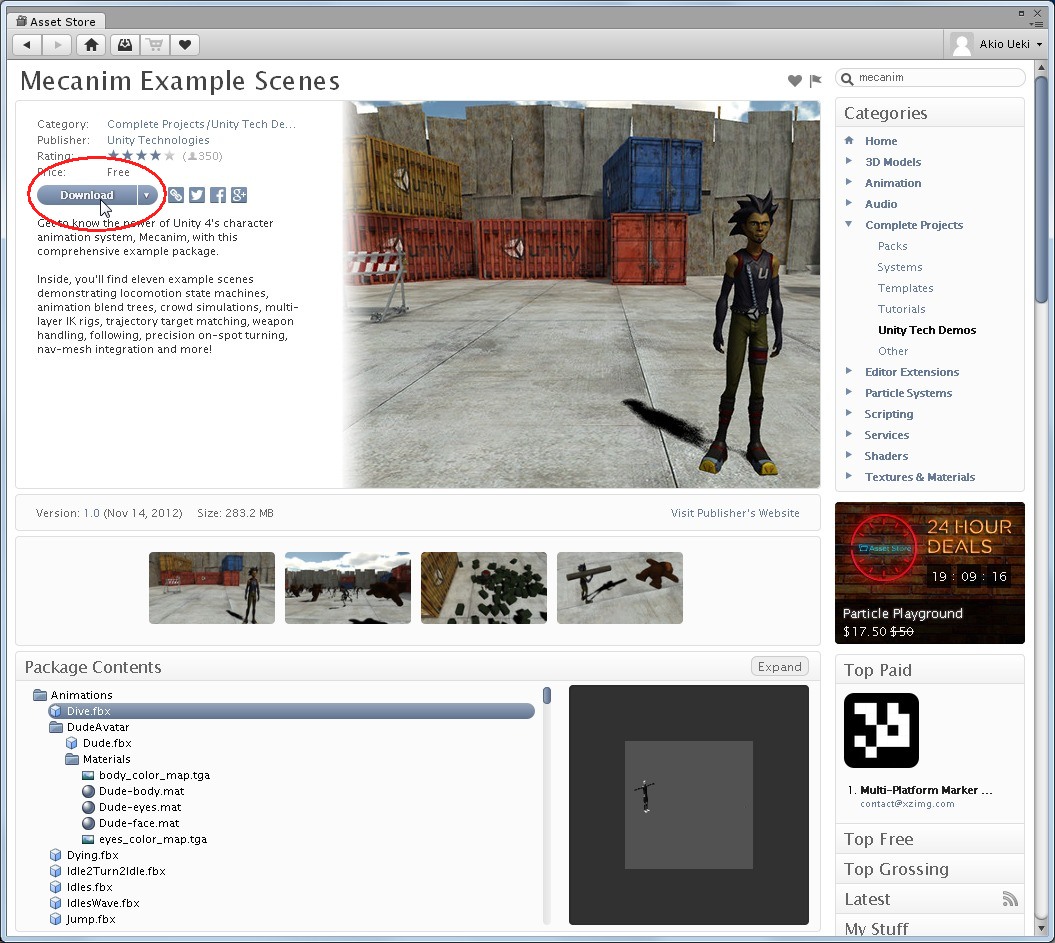Click the RSS feed icon beside Latest
This screenshot has height=943, width=1055.
pos(1010,899)
